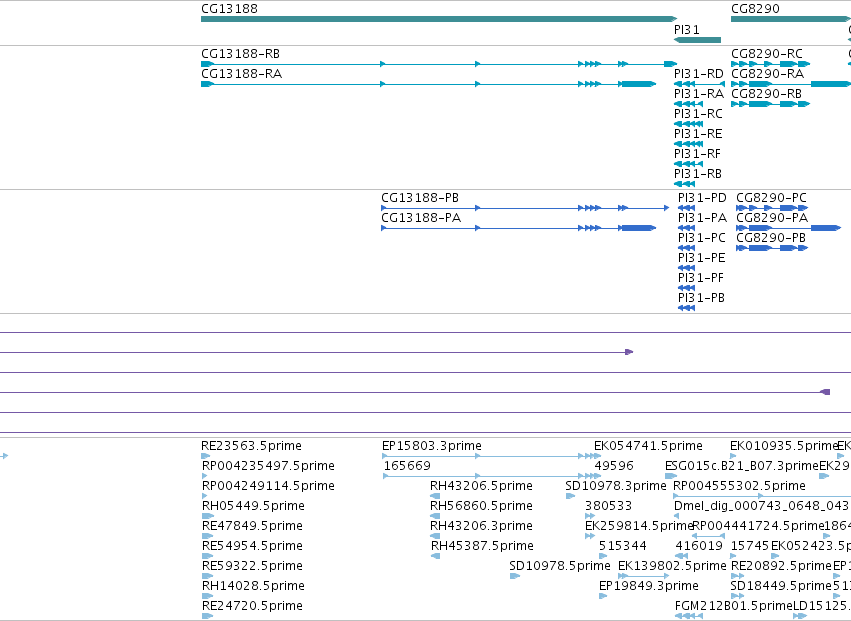
Task: Open the Dmel_dig_000743_0648_043 feature
Action: pyautogui.click(x=761, y=506)
